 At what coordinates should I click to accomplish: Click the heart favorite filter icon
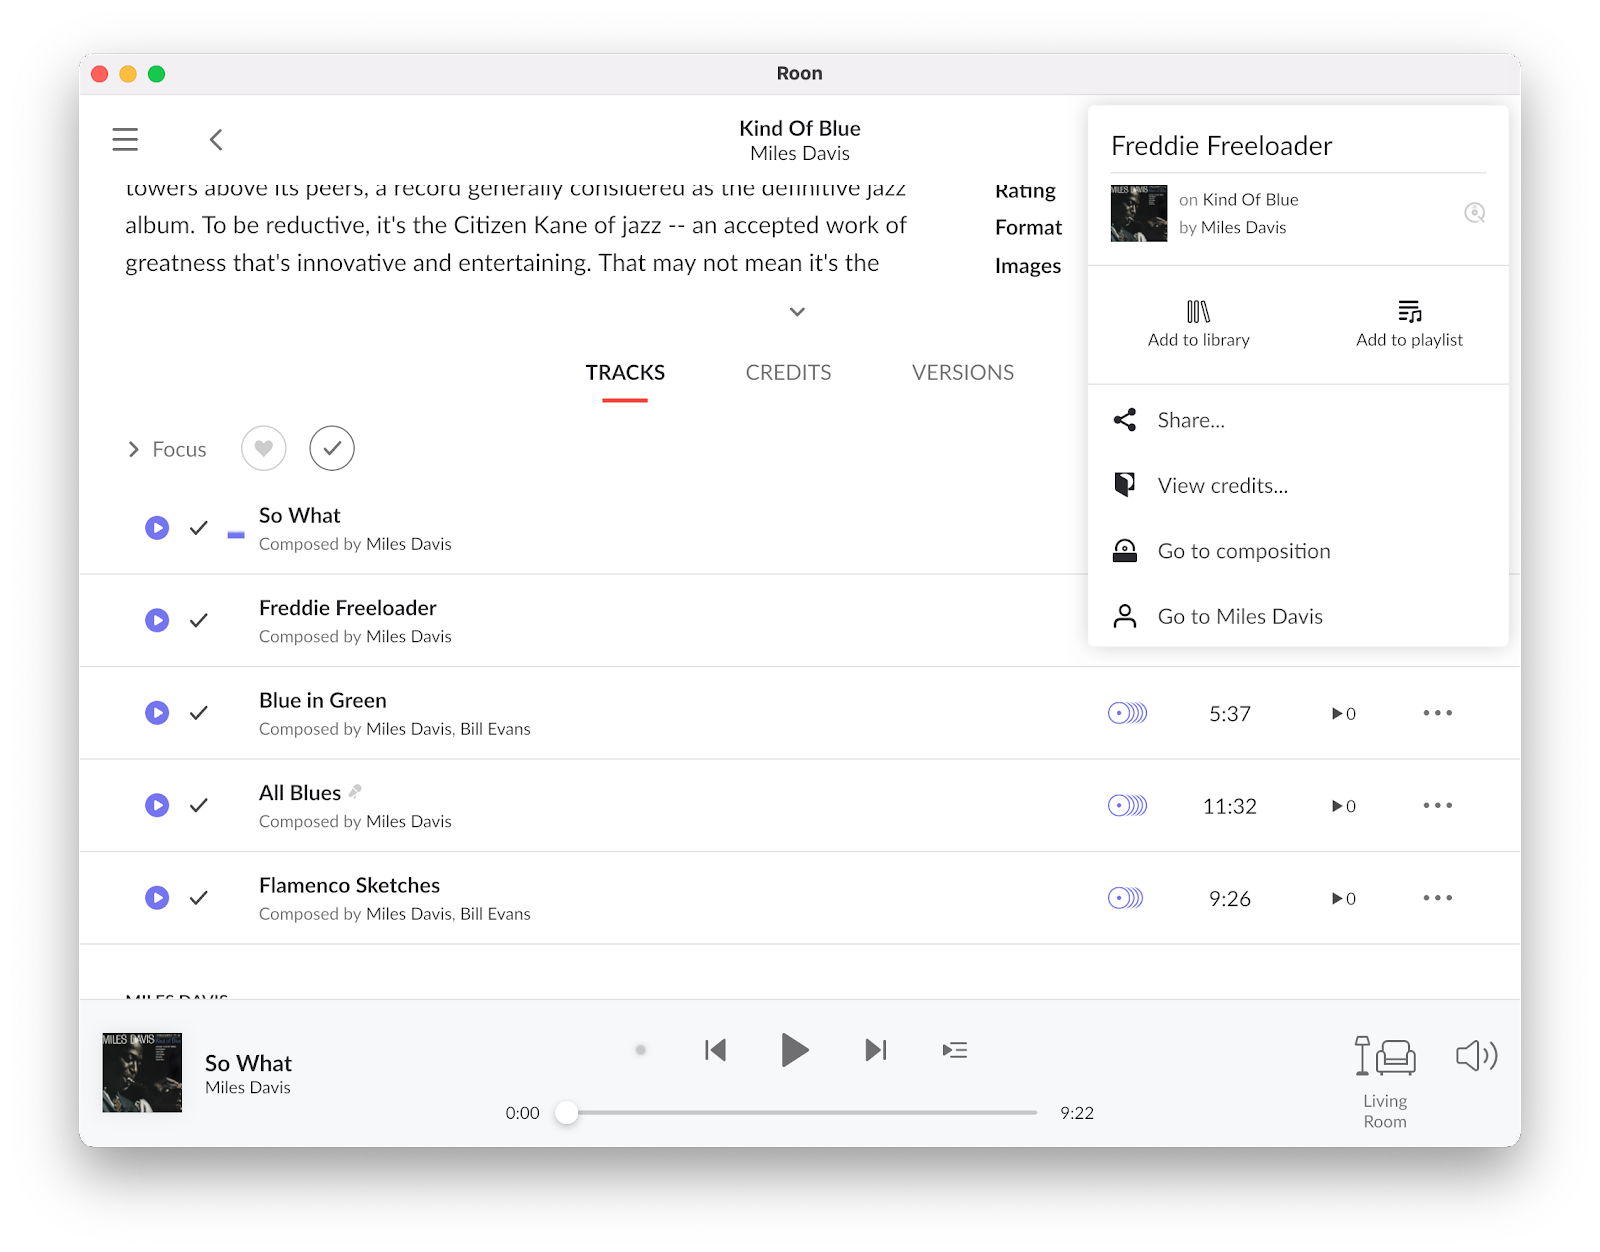pyautogui.click(x=264, y=448)
